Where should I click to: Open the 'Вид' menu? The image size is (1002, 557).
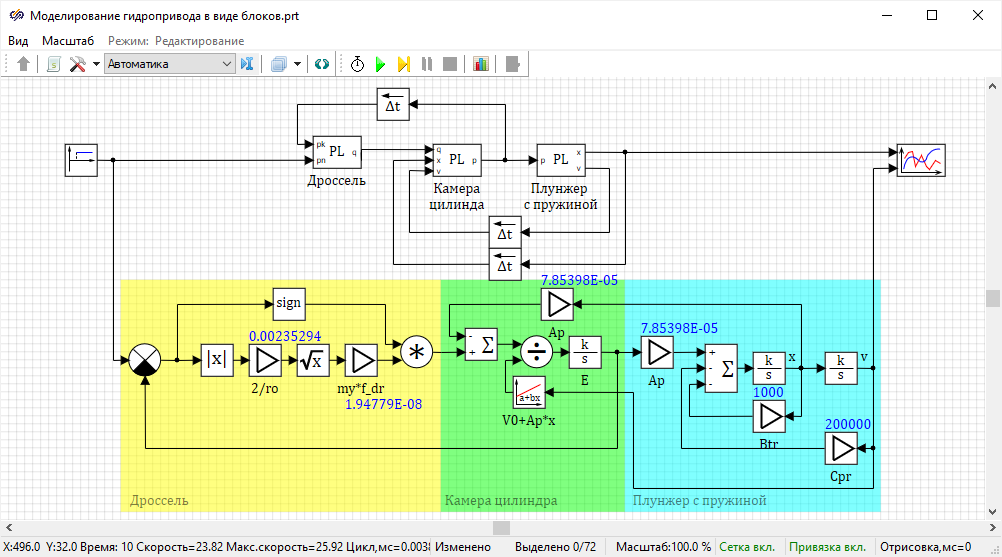[x=18, y=41]
